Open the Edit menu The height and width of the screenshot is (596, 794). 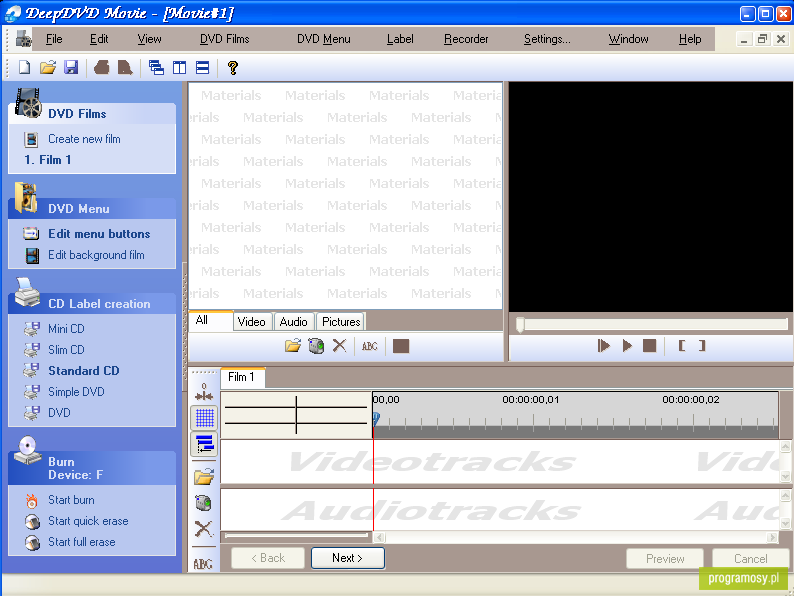(x=99, y=39)
